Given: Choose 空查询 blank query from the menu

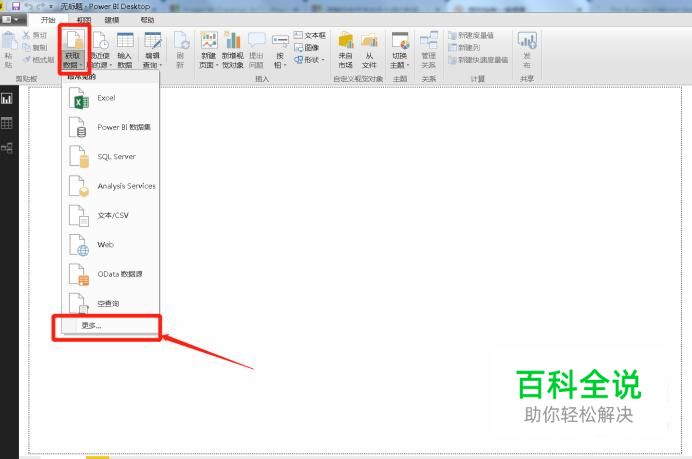Looking at the screenshot, I should (110, 303).
